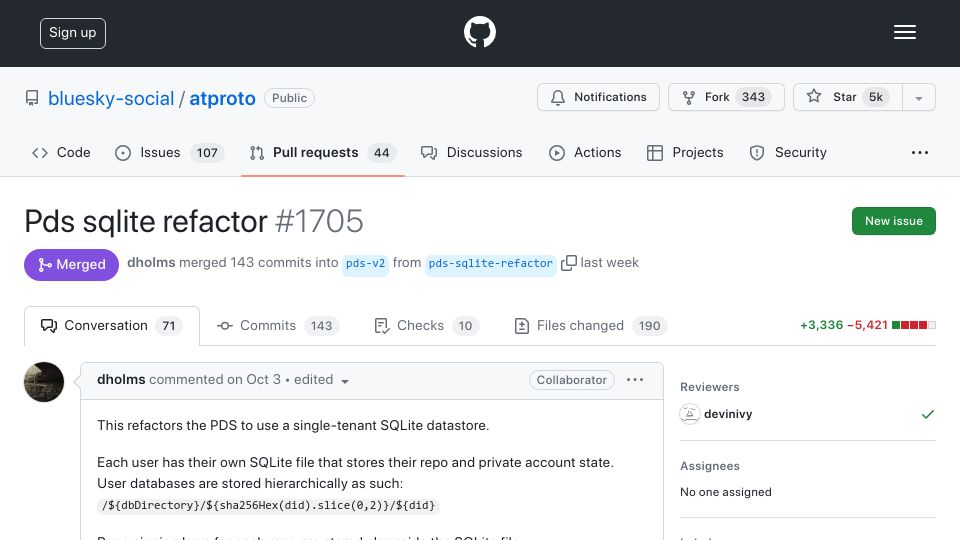
Task: Open the Issues tab
Action: coord(169,152)
